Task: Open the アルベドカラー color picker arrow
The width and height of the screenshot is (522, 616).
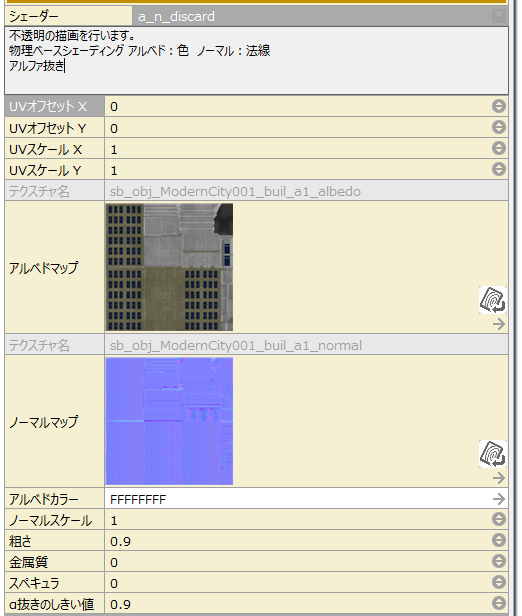Action: point(499,499)
